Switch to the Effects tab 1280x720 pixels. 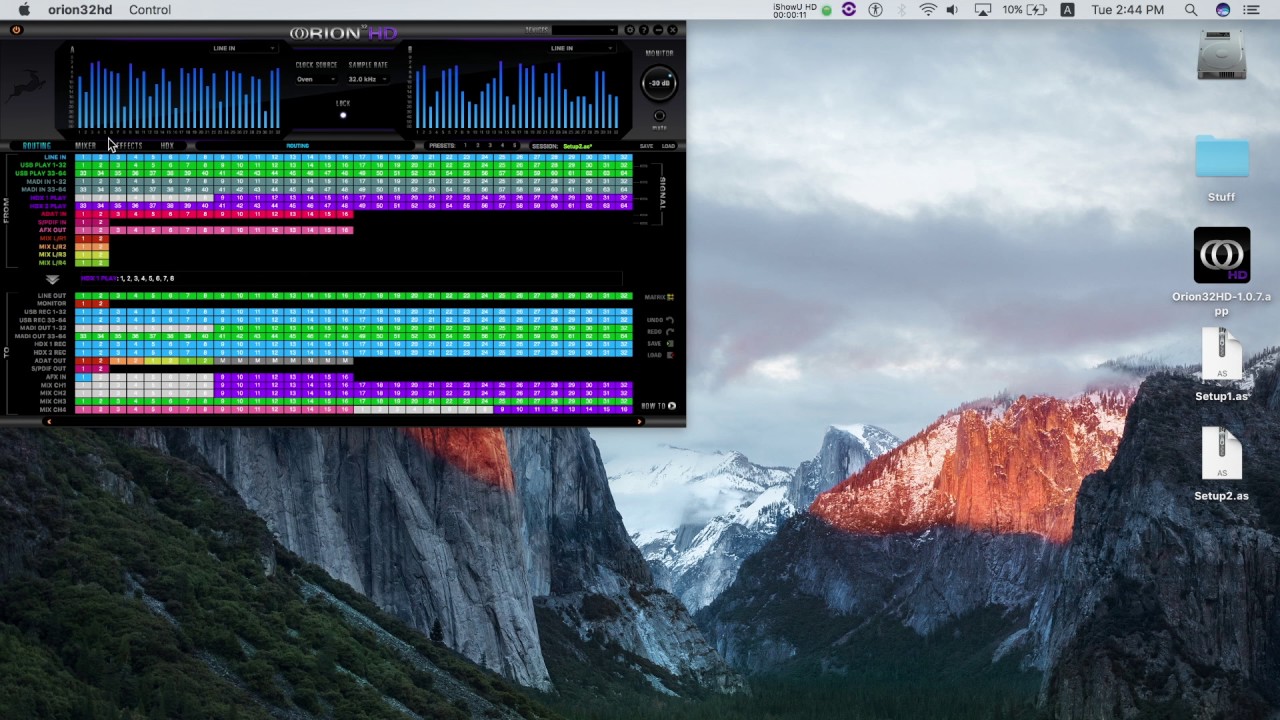[128, 146]
